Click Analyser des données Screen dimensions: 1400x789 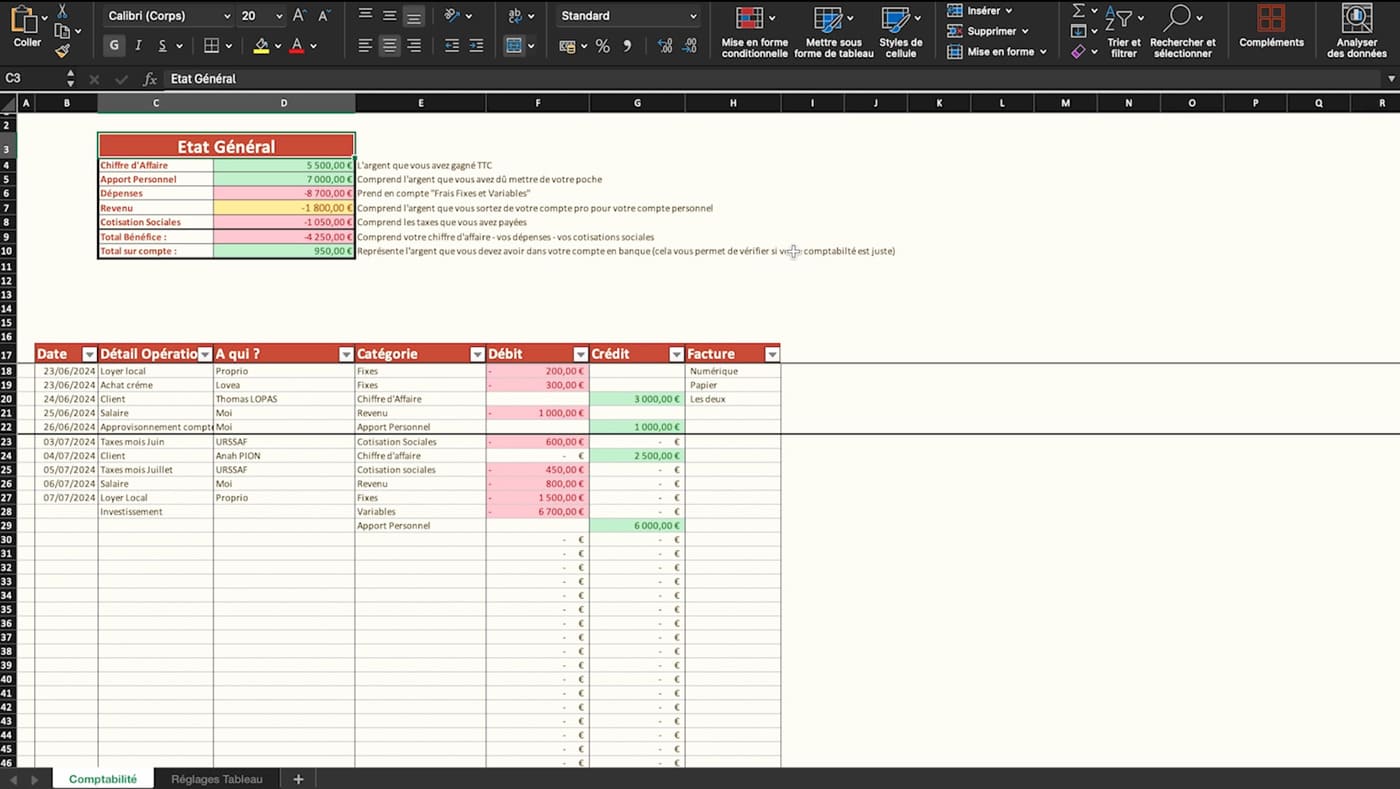coord(1357,31)
